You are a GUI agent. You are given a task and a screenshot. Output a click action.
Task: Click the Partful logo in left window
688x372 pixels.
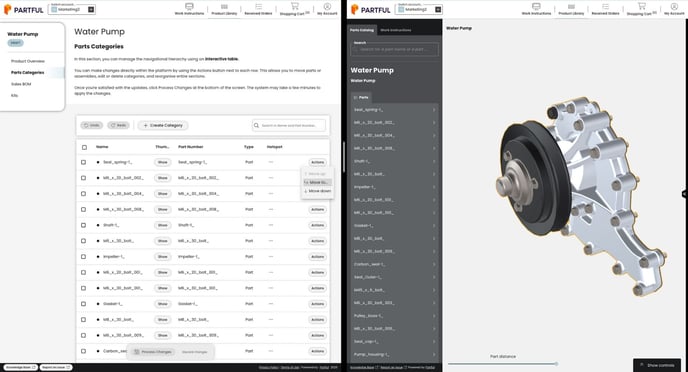23,9
